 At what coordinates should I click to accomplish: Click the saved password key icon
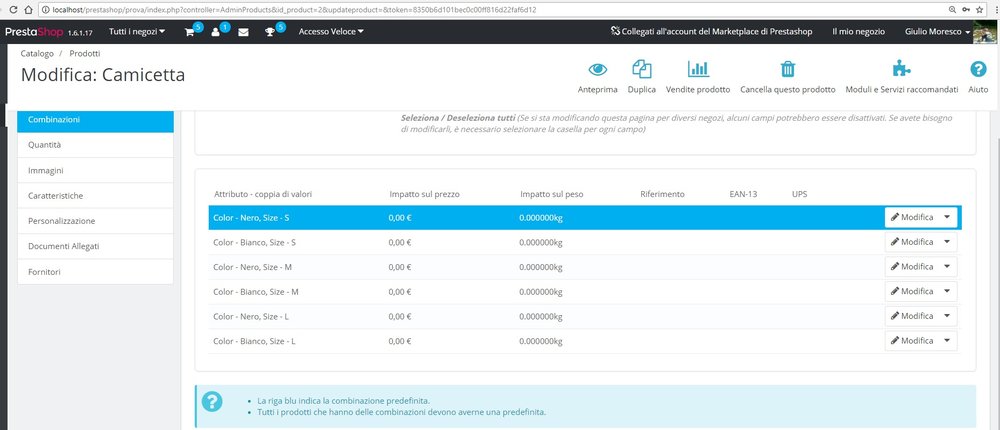tap(966, 10)
